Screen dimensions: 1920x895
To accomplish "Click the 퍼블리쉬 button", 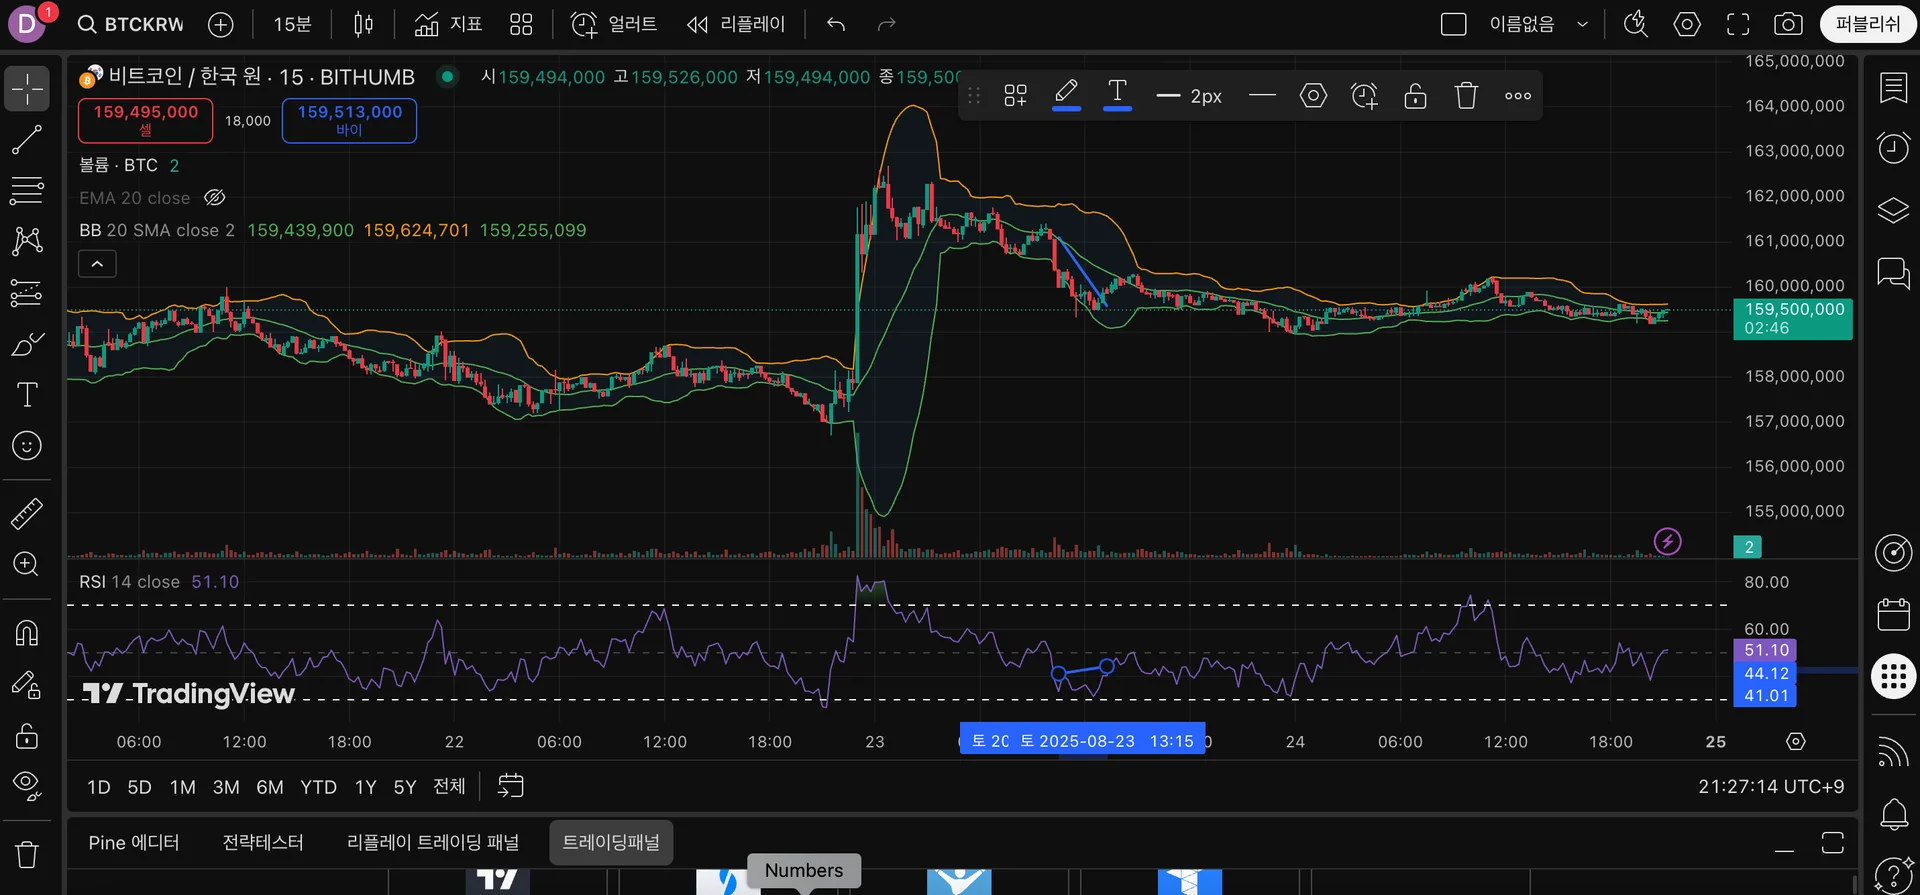I will pos(1867,24).
